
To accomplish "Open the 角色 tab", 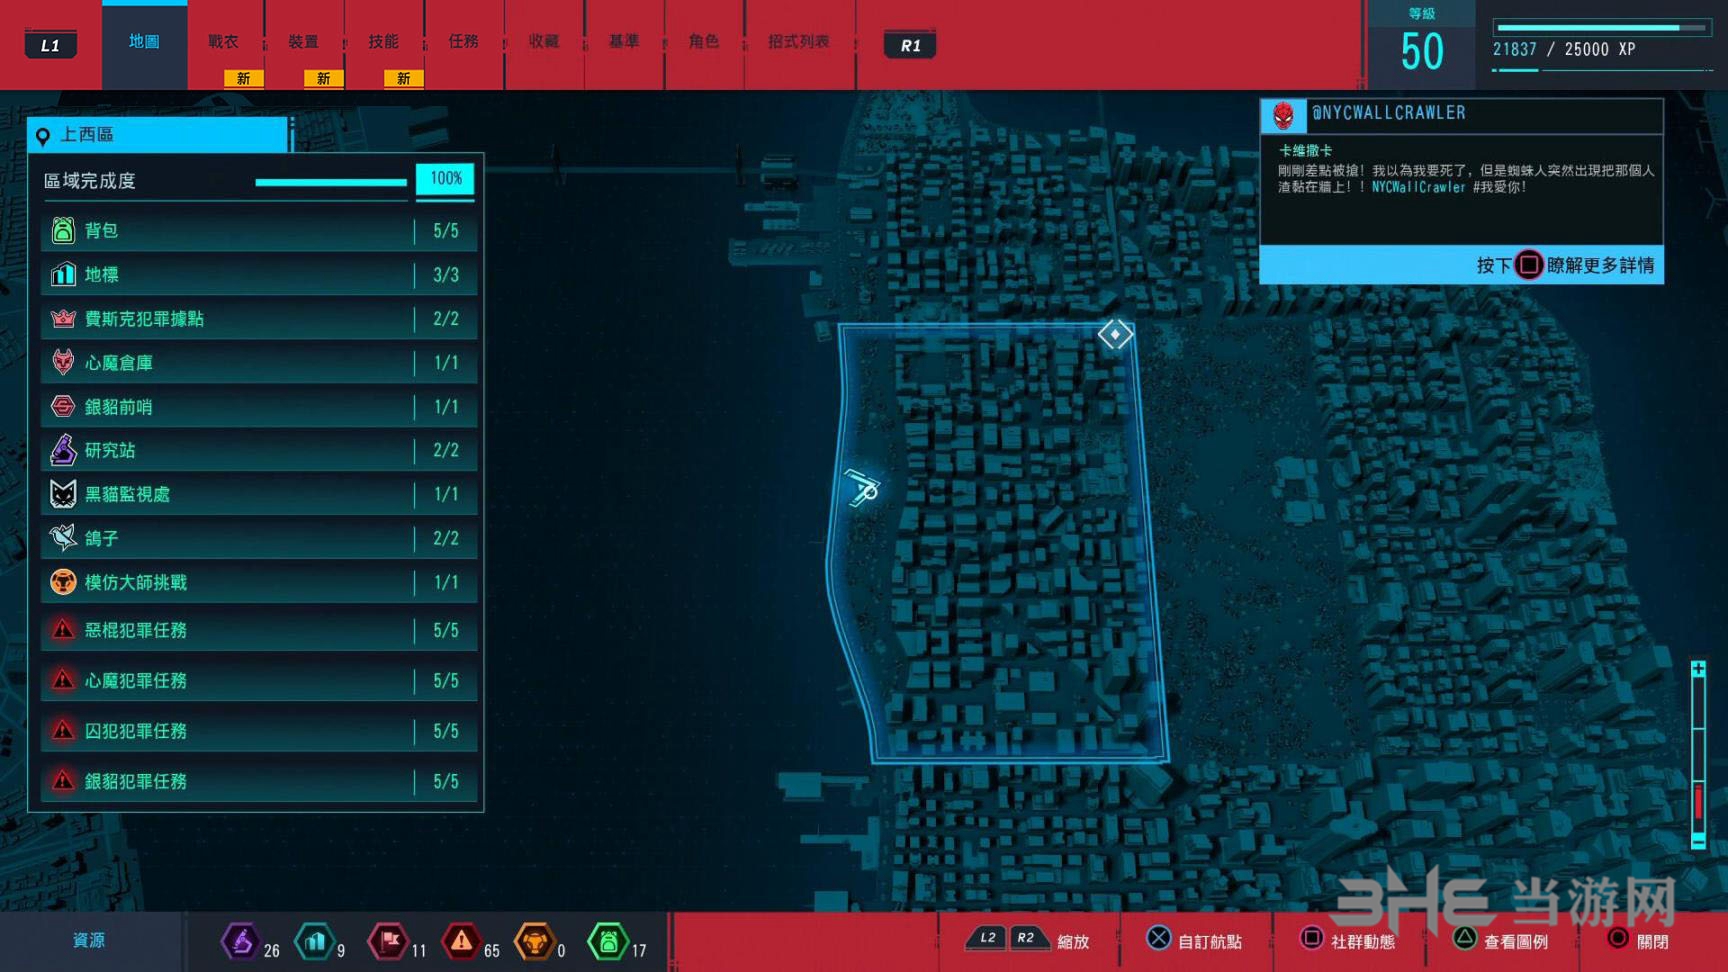I will [704, 42].
